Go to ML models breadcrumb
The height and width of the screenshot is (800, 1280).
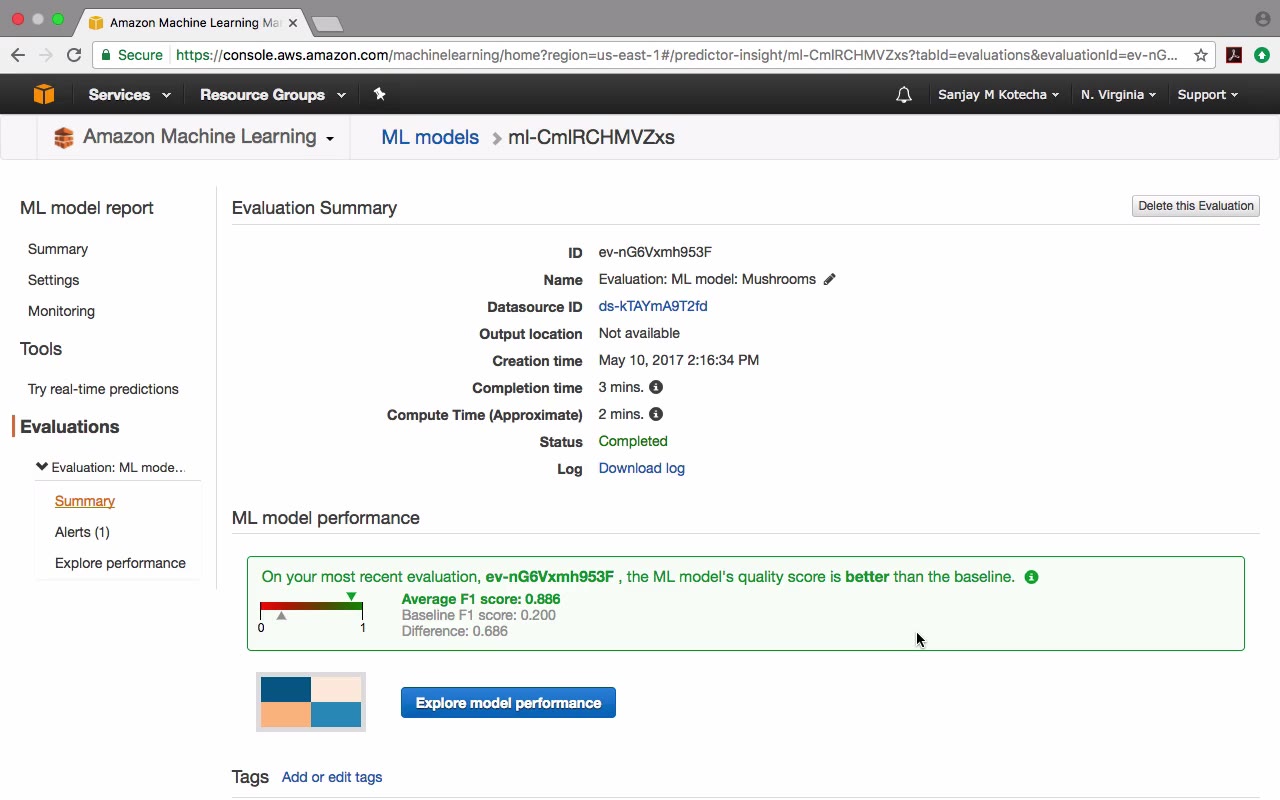tap(430, 137)
